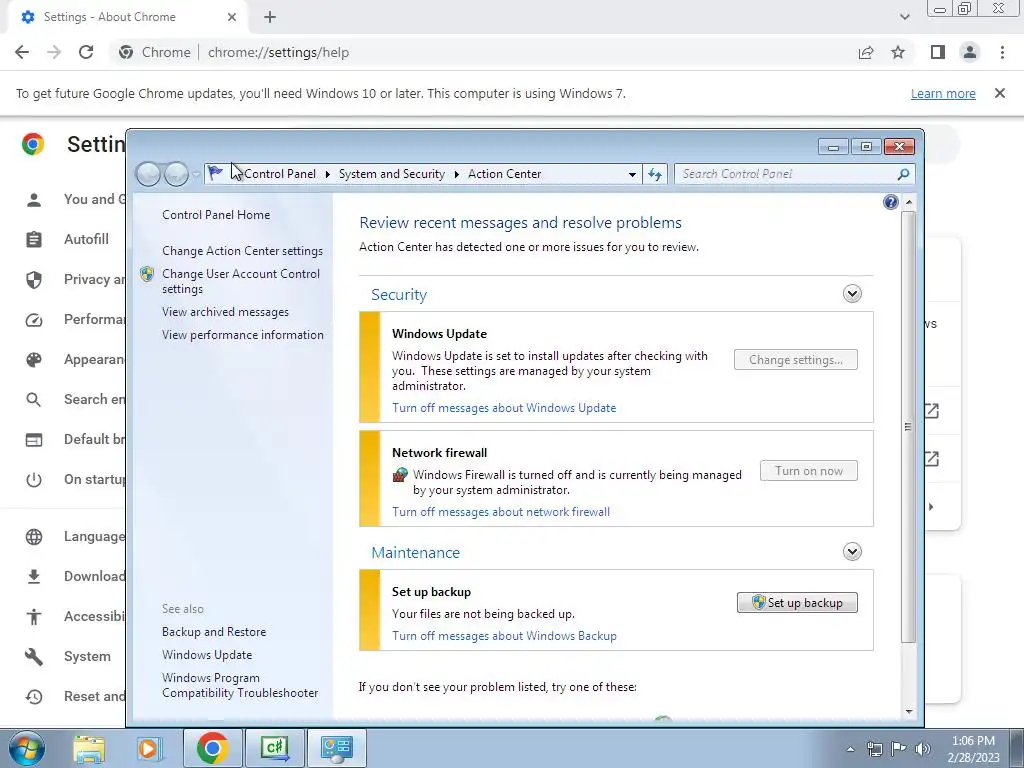Open Chrome tab search chevron

[x=904, y=17]
